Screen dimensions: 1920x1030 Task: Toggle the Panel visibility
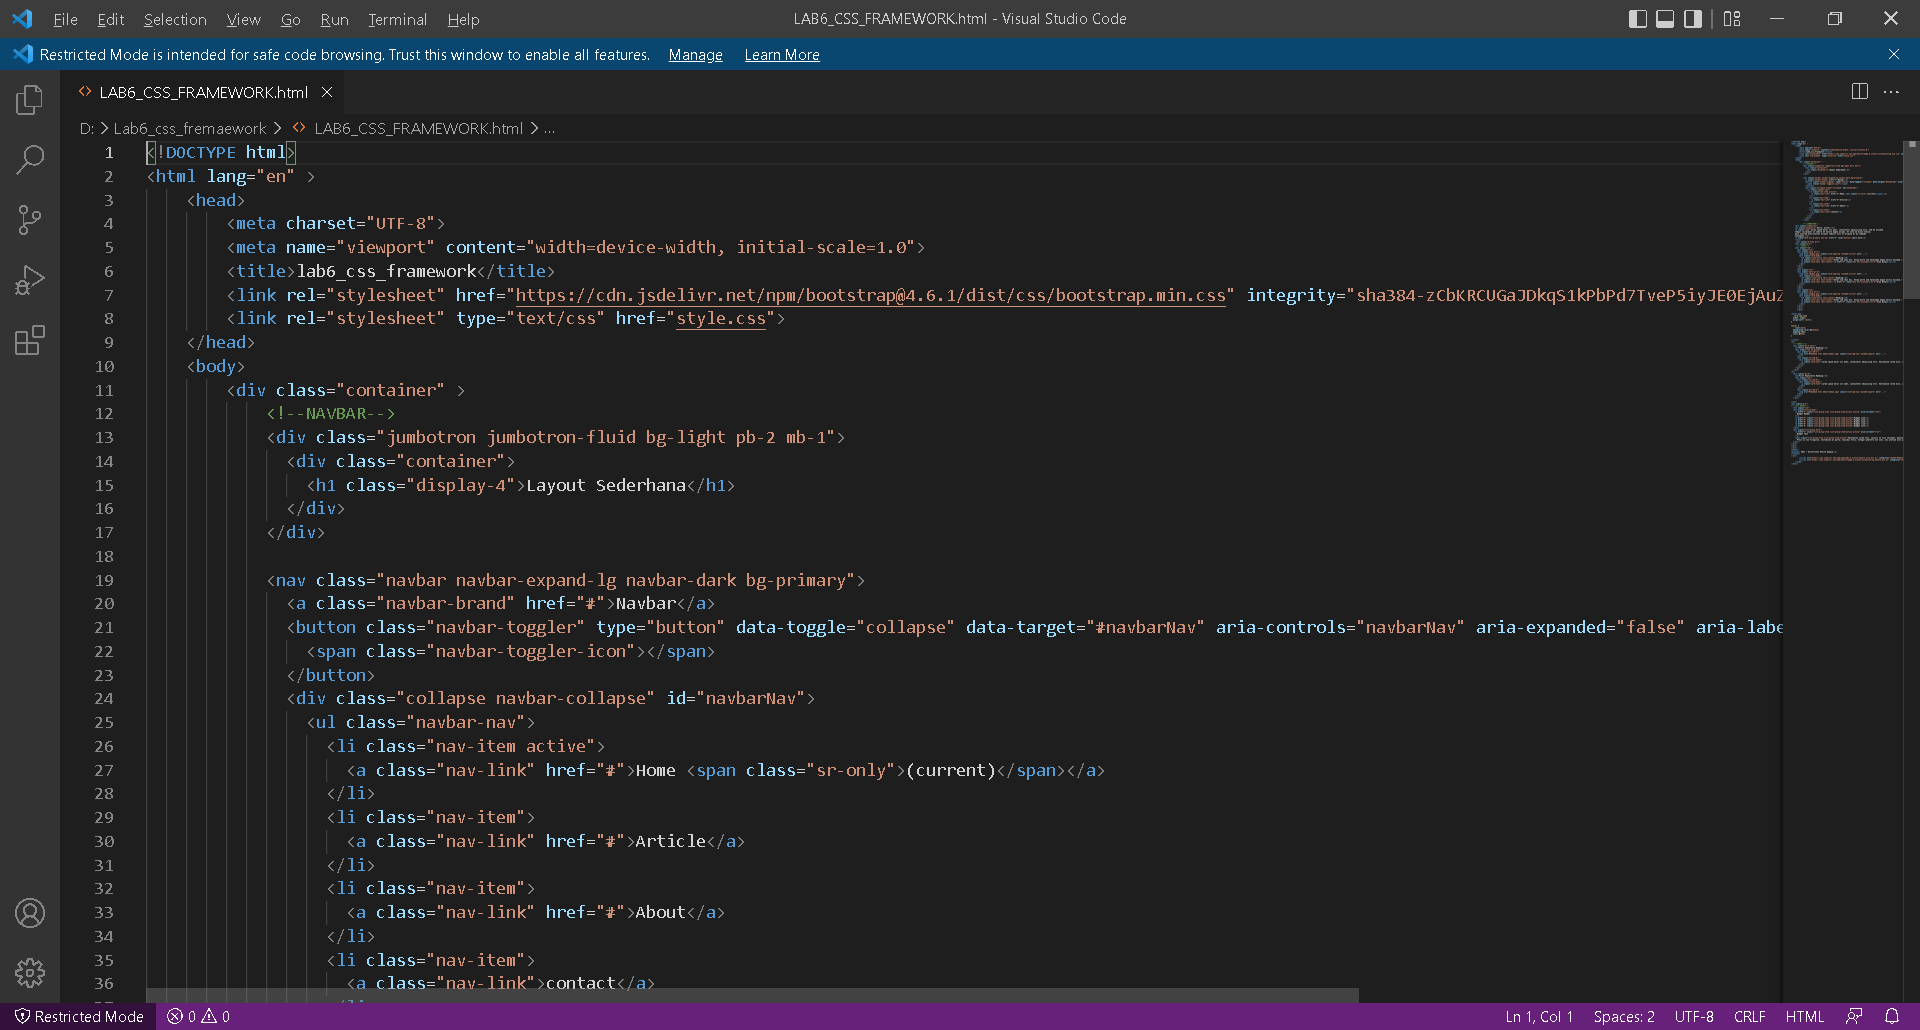(x=1665, y=18)
